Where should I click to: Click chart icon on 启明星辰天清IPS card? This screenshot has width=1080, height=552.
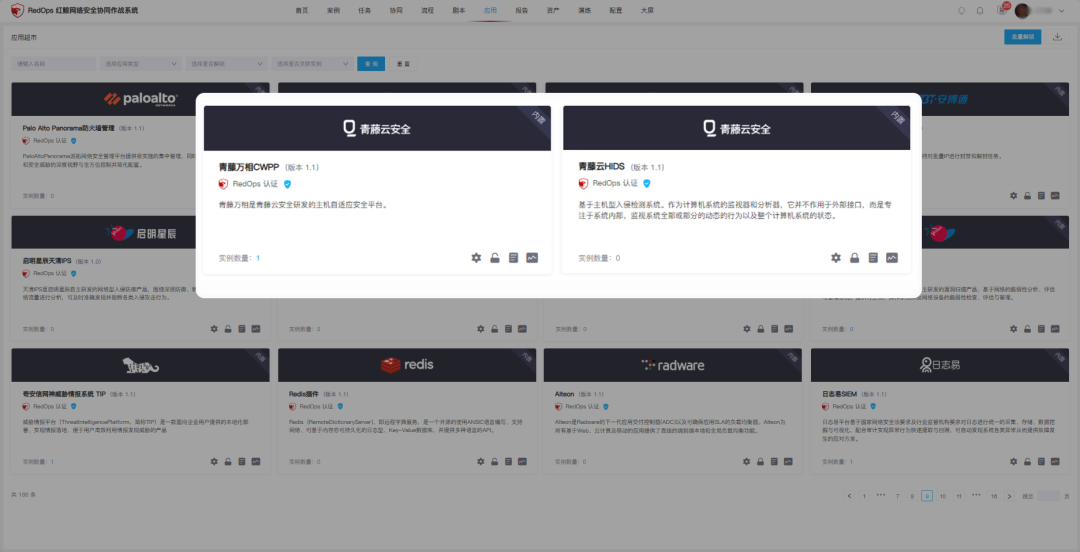[x=256, y=329]
